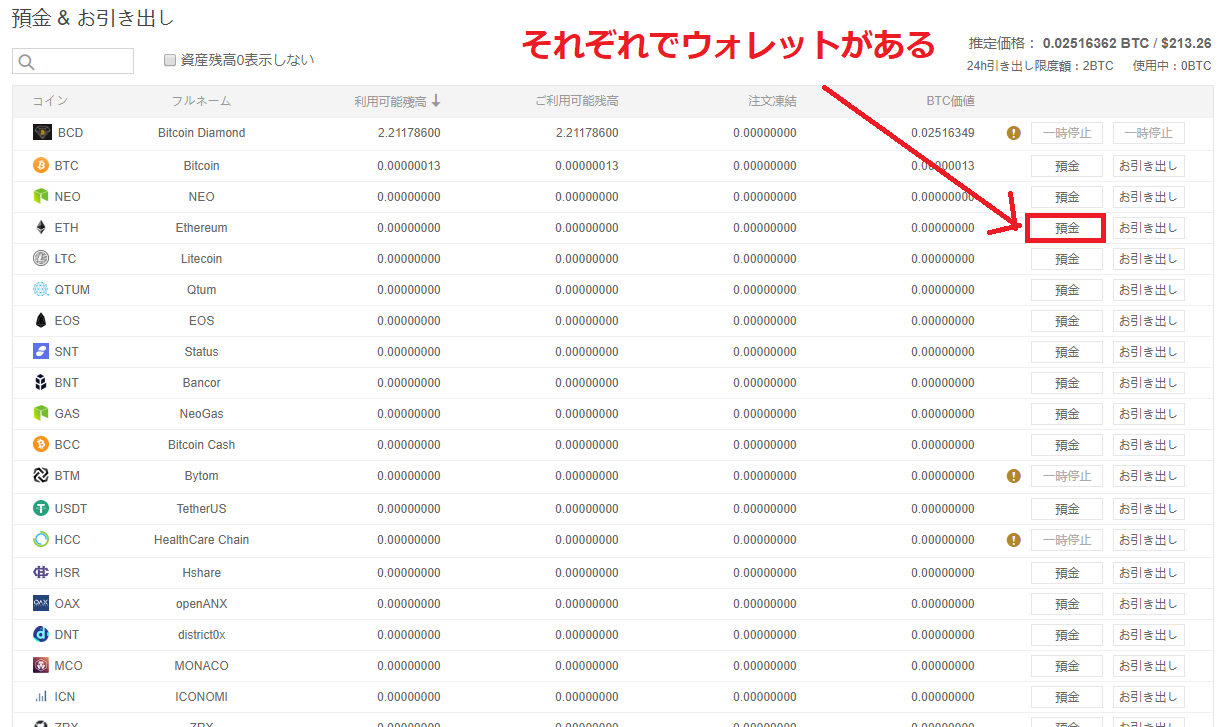Click the SNT Status coin icon
1226x727 pixels.
41,352
